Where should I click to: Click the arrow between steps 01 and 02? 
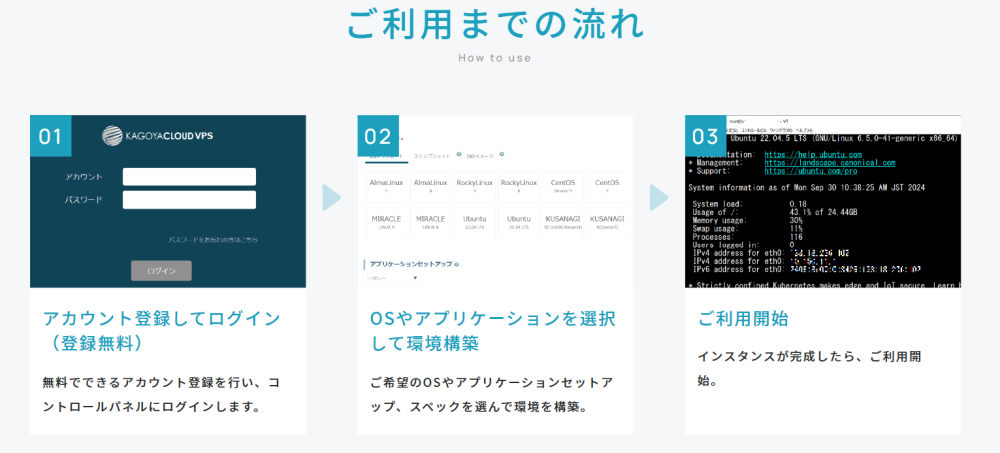(331, 197)
